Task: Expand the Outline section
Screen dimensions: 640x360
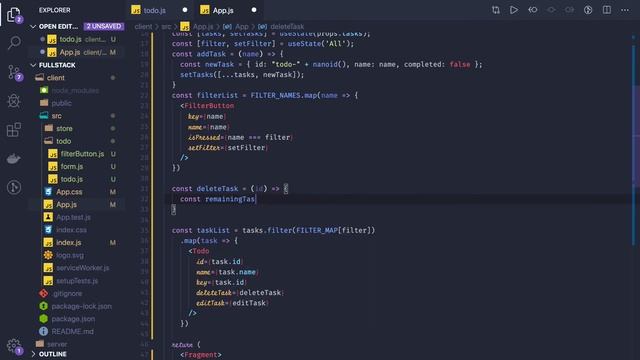Action: [33, 354]
